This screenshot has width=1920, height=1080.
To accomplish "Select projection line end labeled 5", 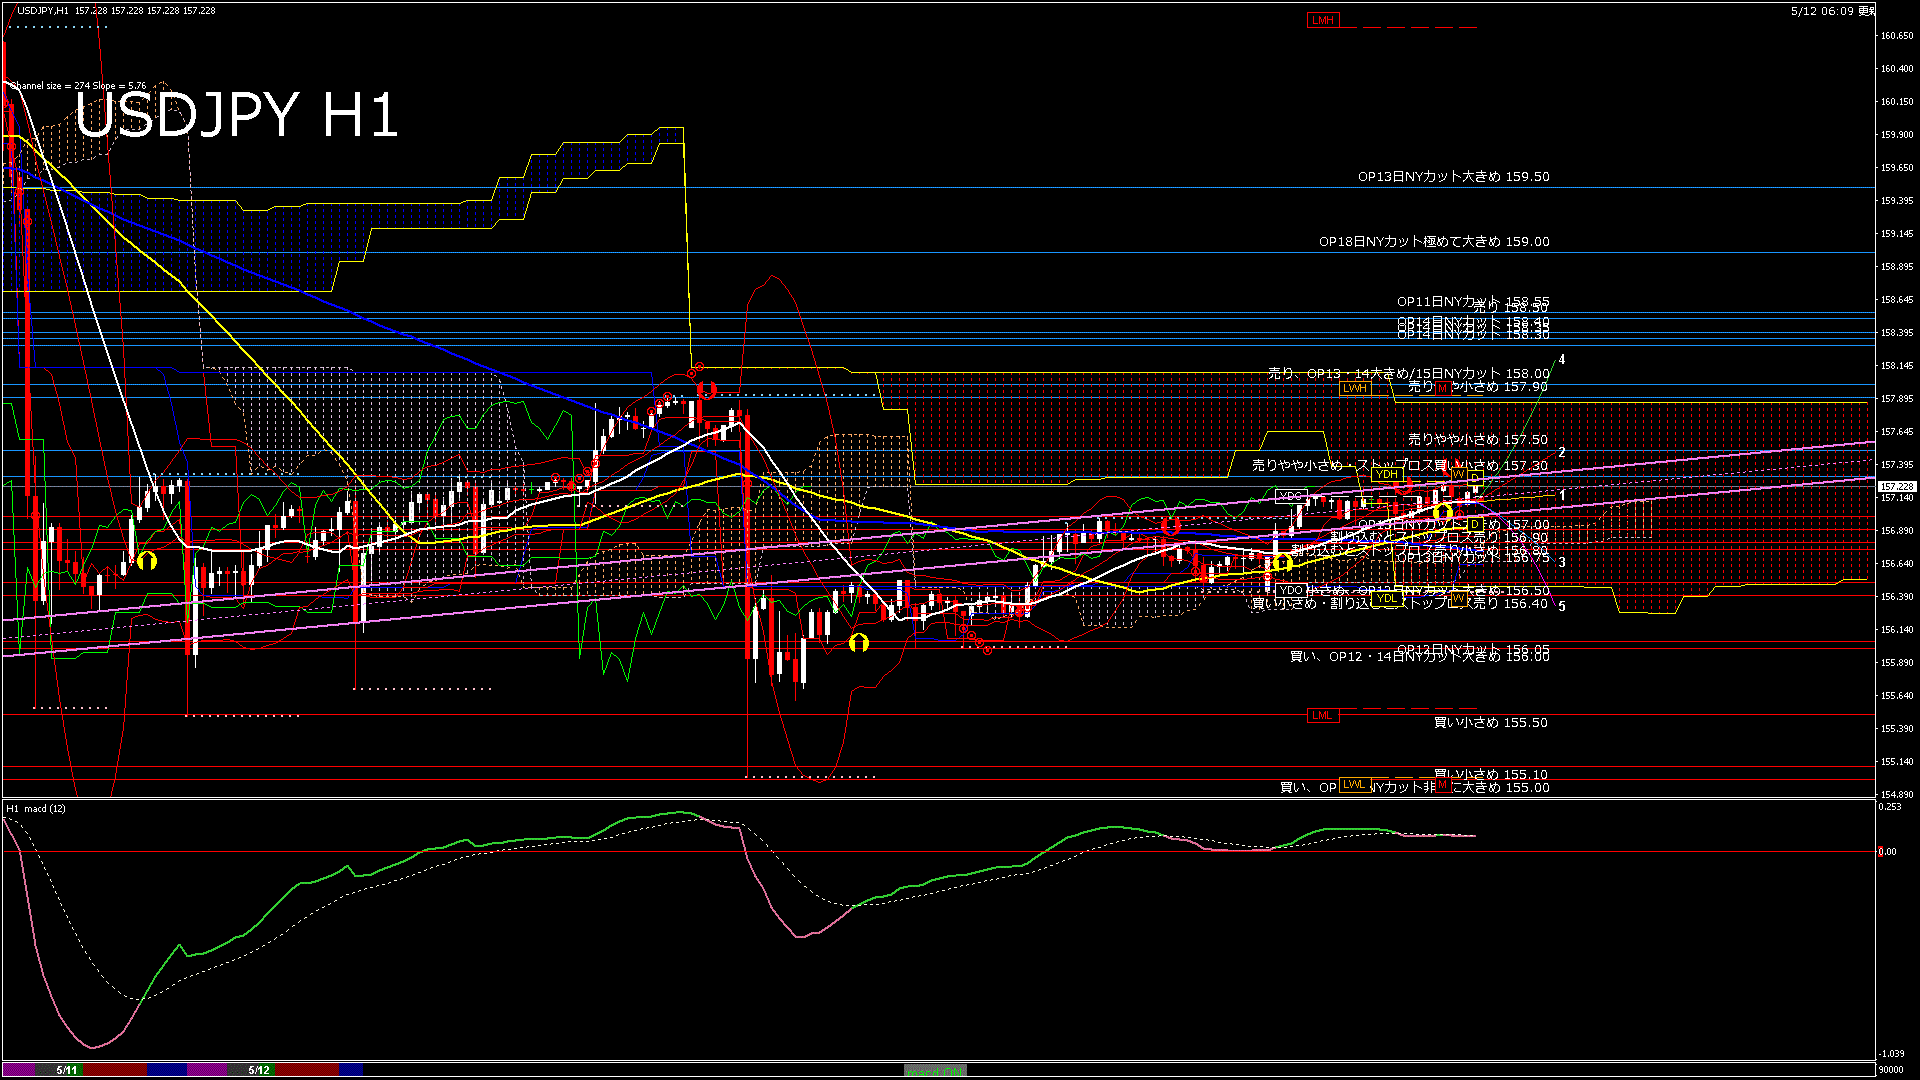I will (1562, 606).
